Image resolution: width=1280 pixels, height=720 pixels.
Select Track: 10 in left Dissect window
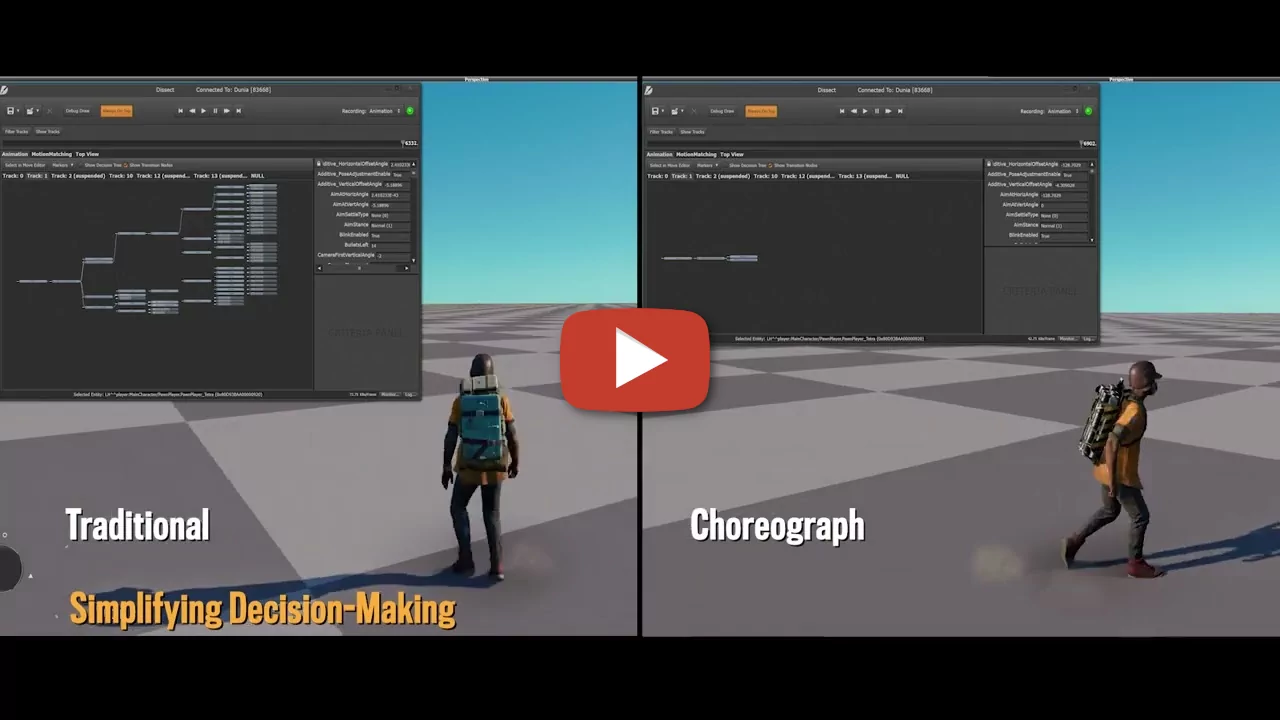(x=121, y=176)
